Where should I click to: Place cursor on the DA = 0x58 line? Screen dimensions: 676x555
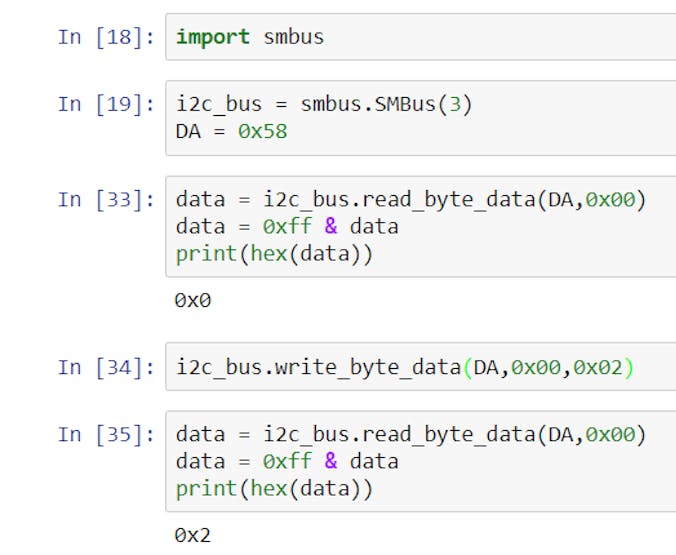pyautogui.click(x=231, y=130)
